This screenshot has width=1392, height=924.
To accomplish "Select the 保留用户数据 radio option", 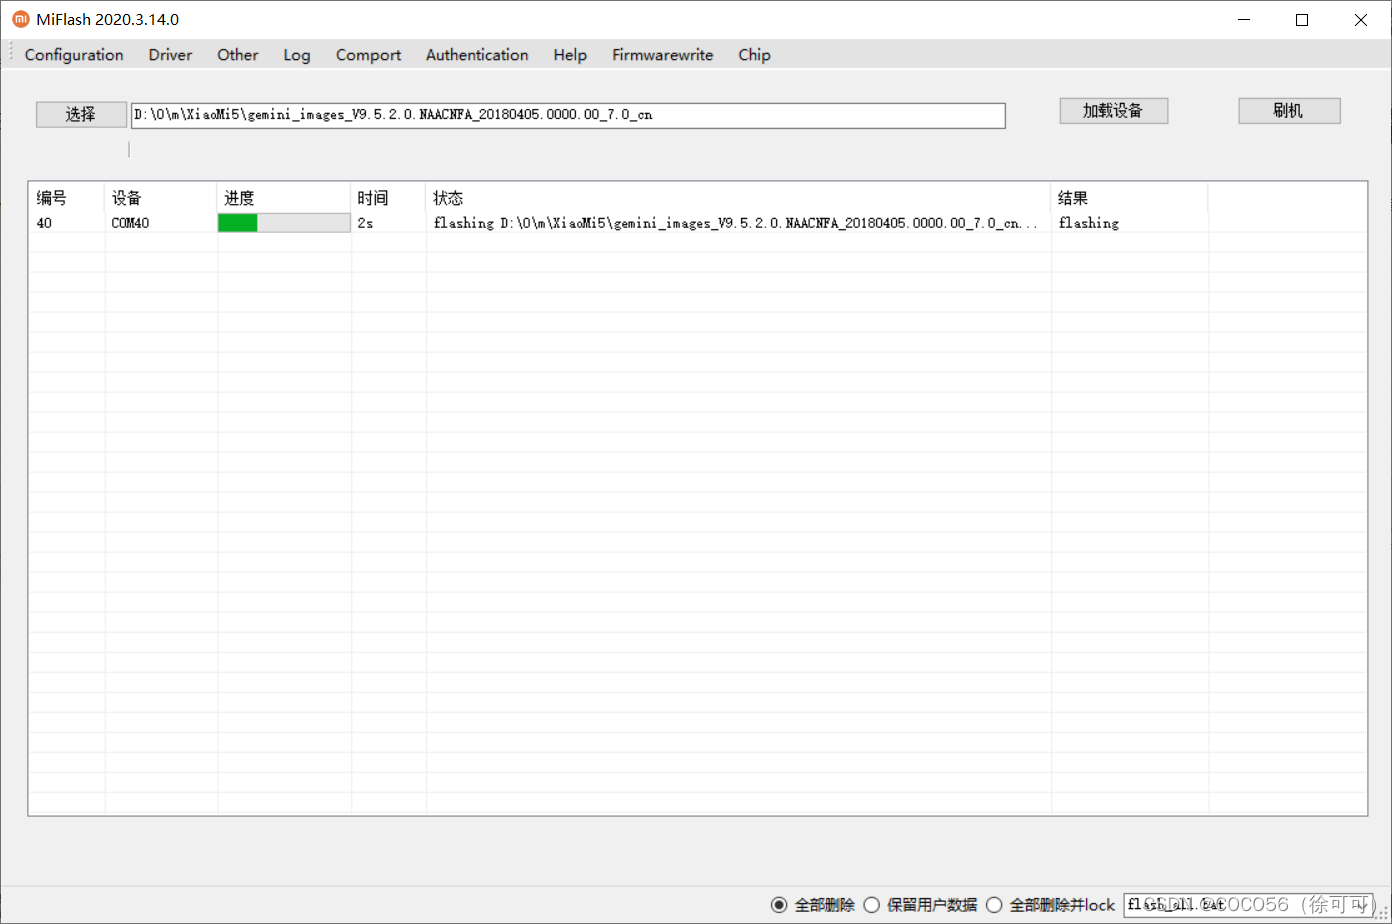I will (x=920, y=905).
